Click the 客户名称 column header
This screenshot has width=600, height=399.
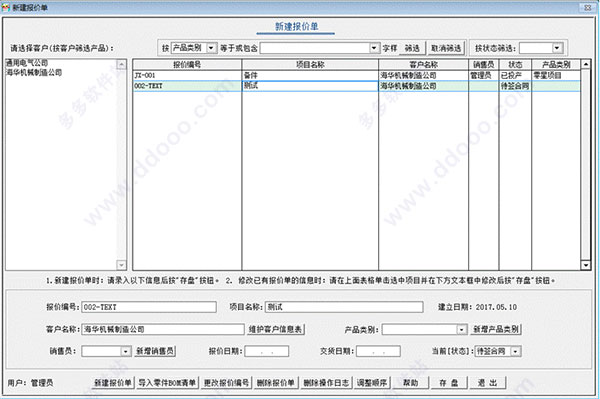[x=423, y=65]
